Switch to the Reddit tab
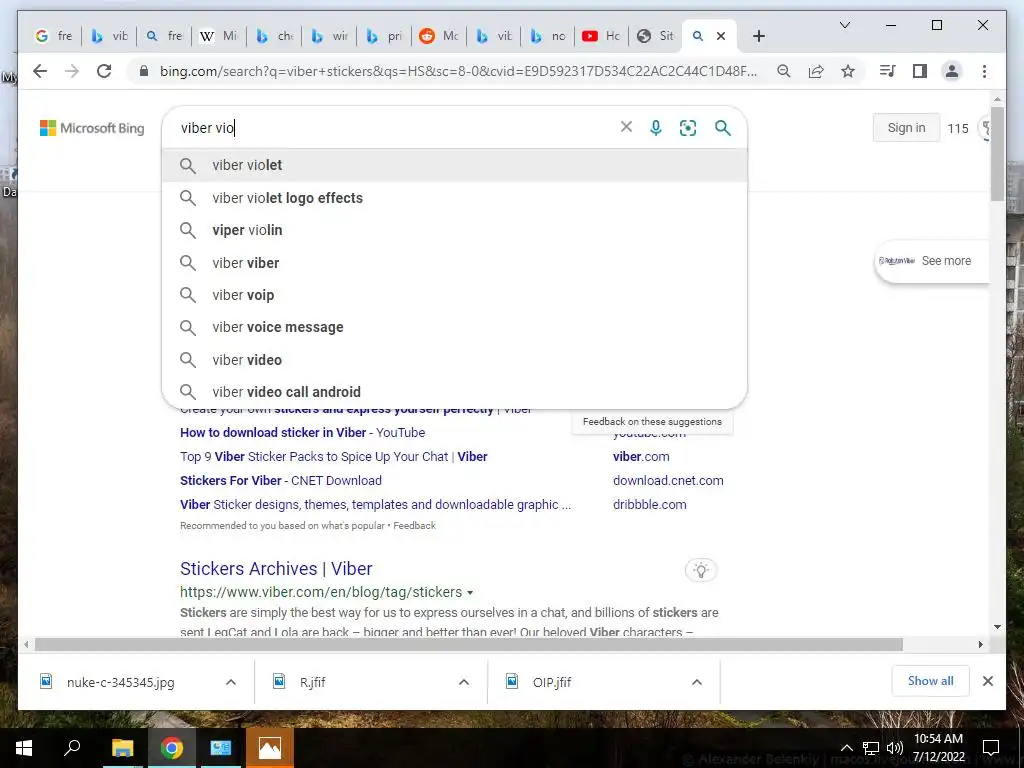1024x768 pixels. click(x=439, y=37)
